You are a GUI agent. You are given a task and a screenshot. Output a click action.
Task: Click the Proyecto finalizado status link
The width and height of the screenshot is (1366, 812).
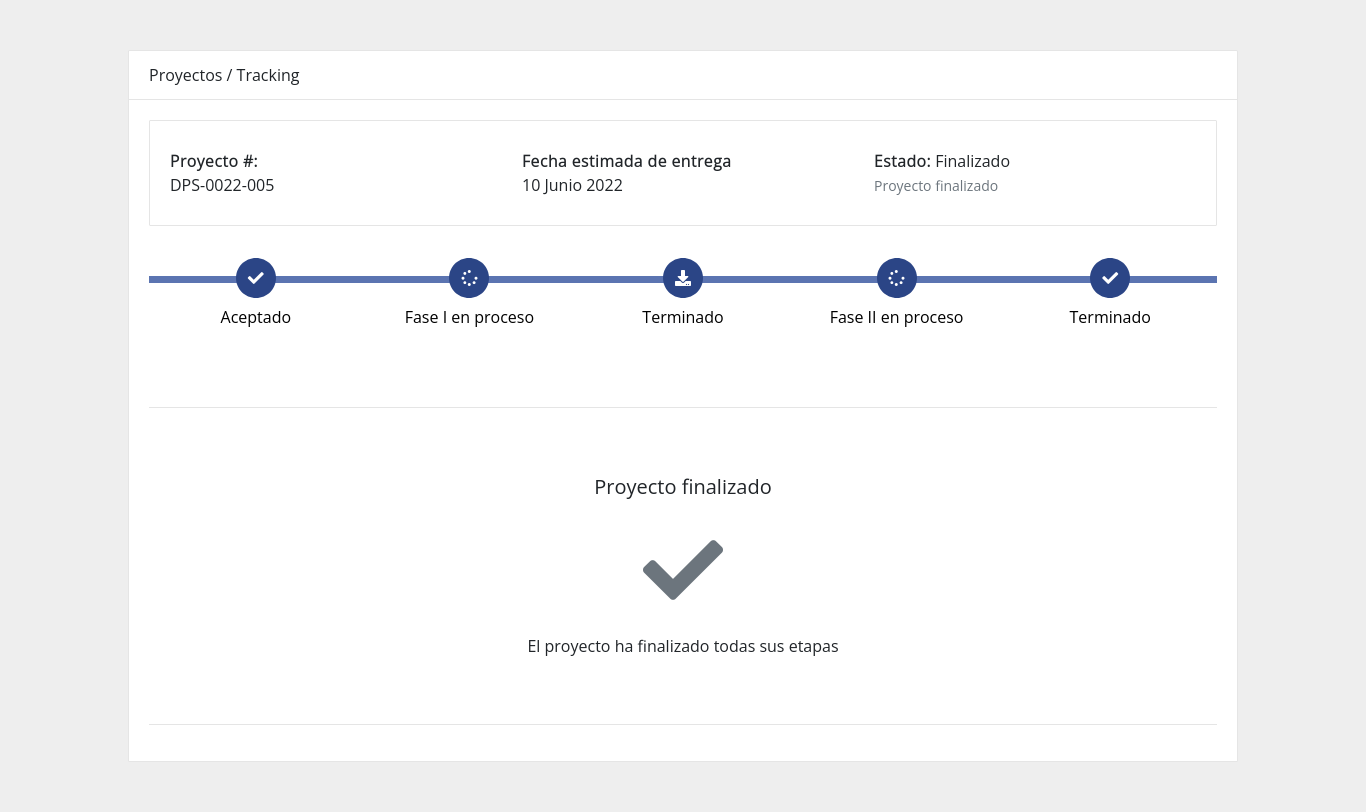click(x=936, y=185)
